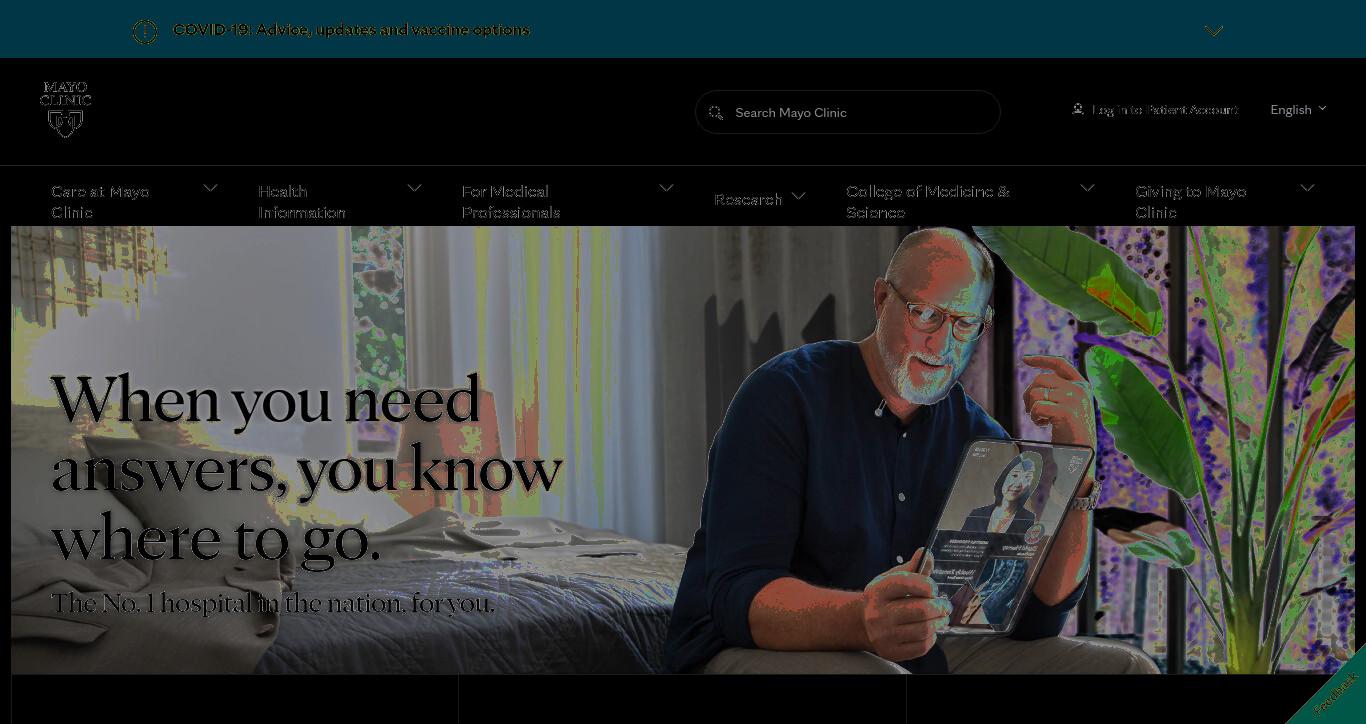This screenshot has height=724, width=1366.
Task: Click the patient account person icon
Action: (1078, 109)
